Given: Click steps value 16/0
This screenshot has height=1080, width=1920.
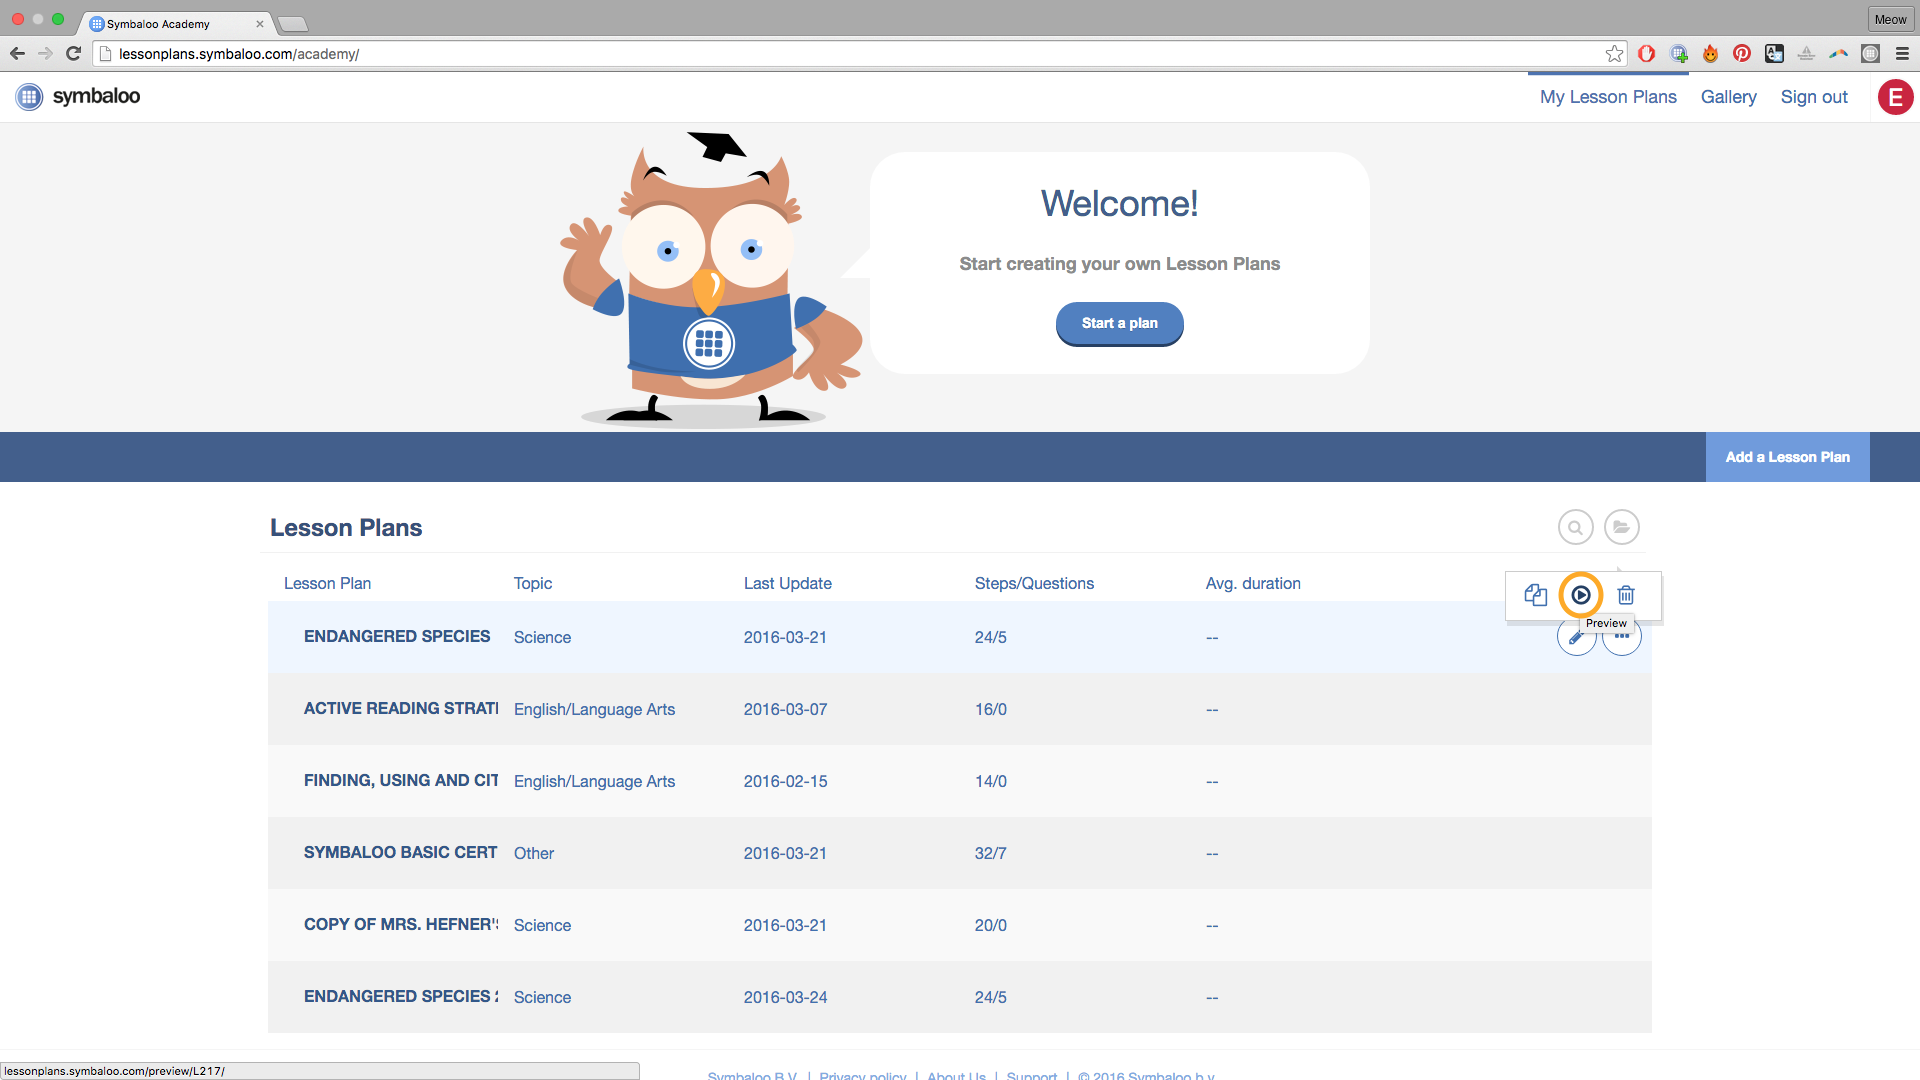Looking at the screenshot, I should click(x=990, y=709).
